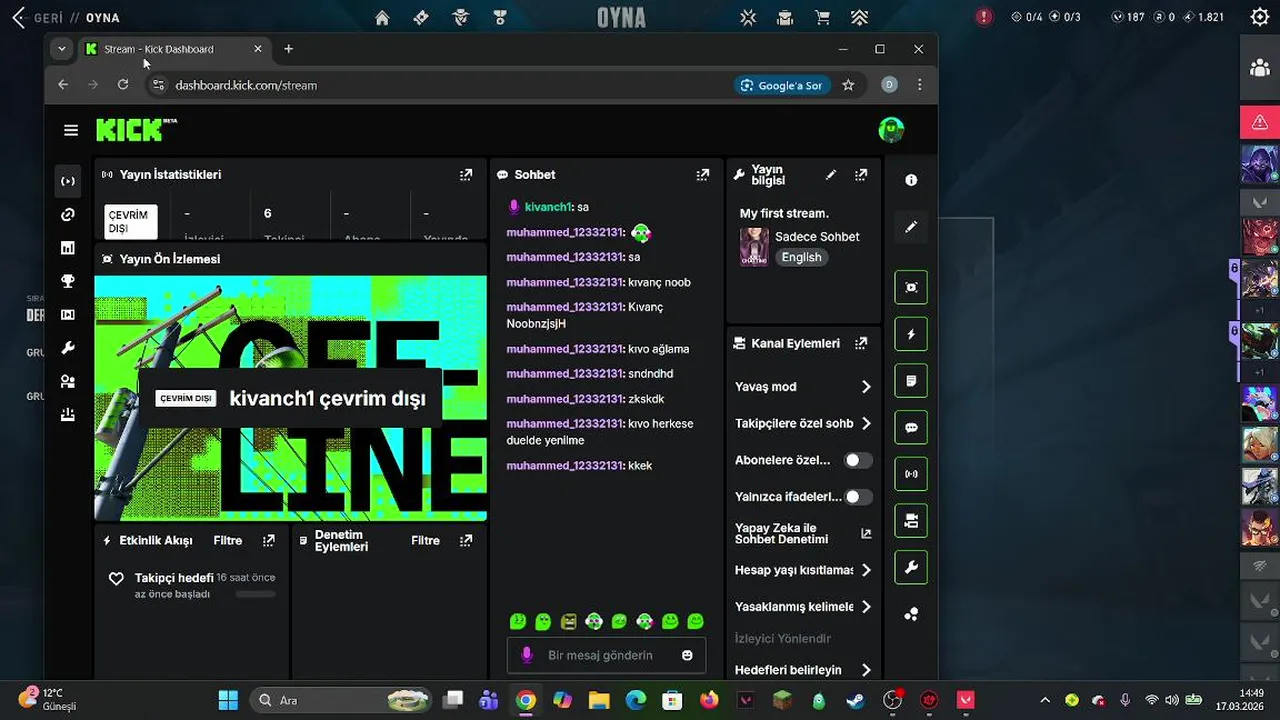Image resolution: width=1280 pixels, height=720 pixels.
Task: Click the Windows taskbar search box
Action: click(339, 700)
